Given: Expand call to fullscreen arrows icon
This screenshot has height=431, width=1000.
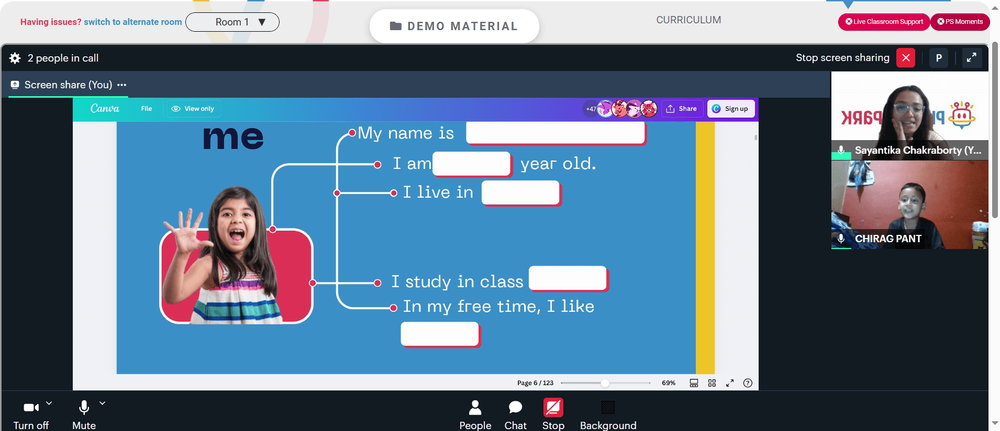Looking at the screenshot, I should point(971,58).
